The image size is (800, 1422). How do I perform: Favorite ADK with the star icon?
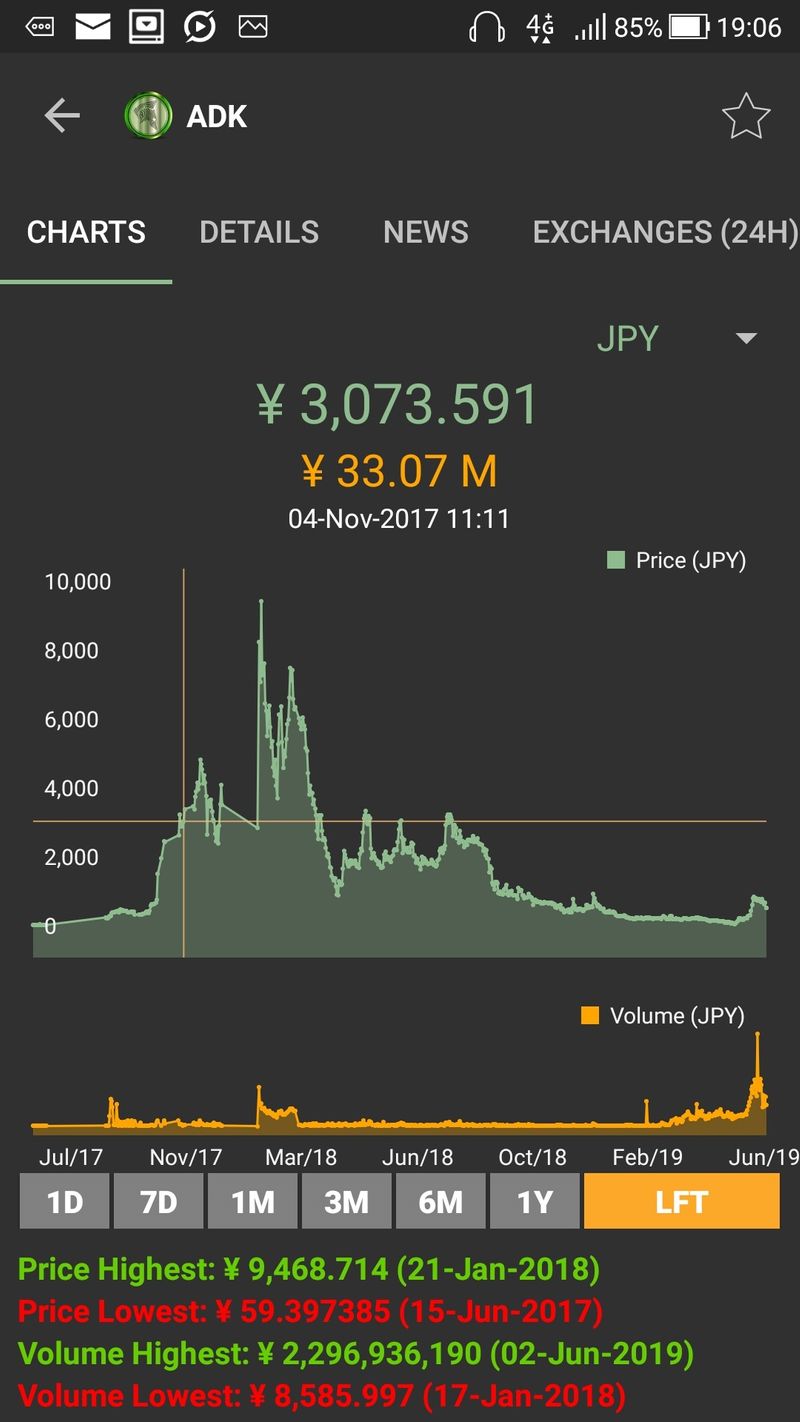coord(745,118)
